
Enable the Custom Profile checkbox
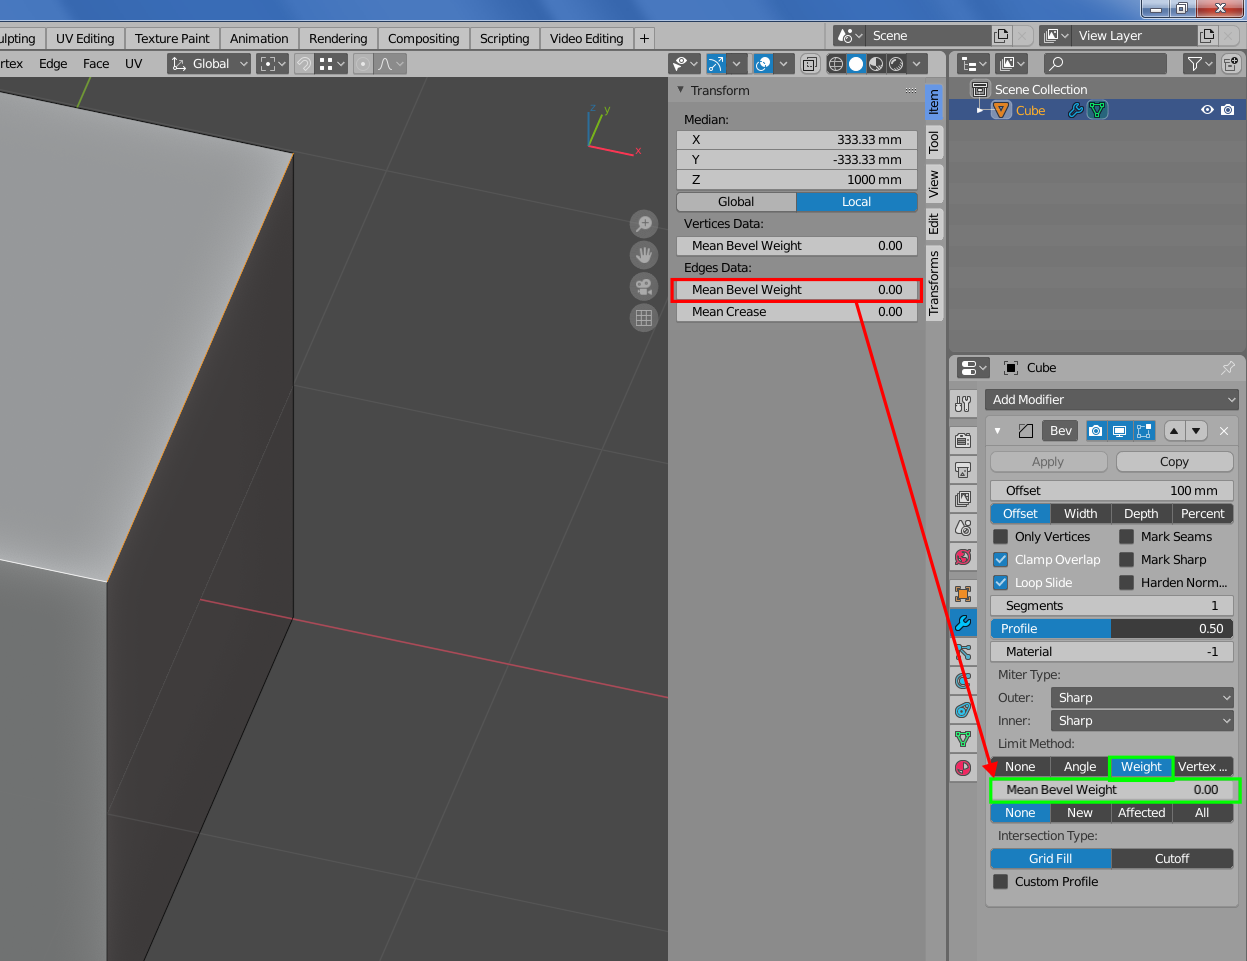click(x=1001, y=882)
